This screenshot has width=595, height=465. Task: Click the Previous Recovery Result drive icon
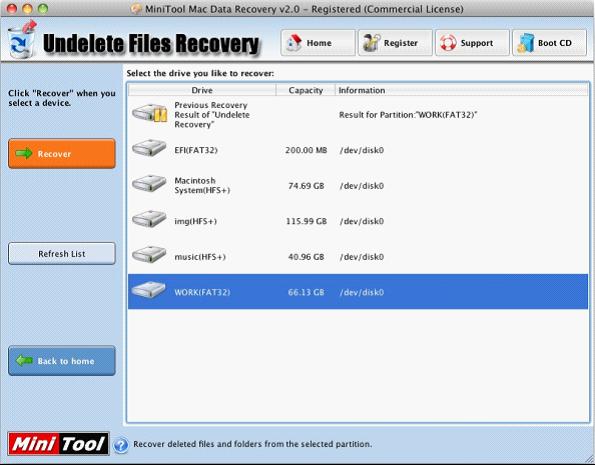[150, 113]
